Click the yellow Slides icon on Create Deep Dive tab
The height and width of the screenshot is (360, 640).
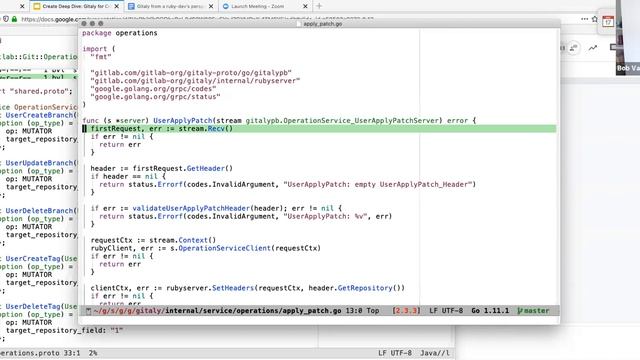tap(37, 6)
